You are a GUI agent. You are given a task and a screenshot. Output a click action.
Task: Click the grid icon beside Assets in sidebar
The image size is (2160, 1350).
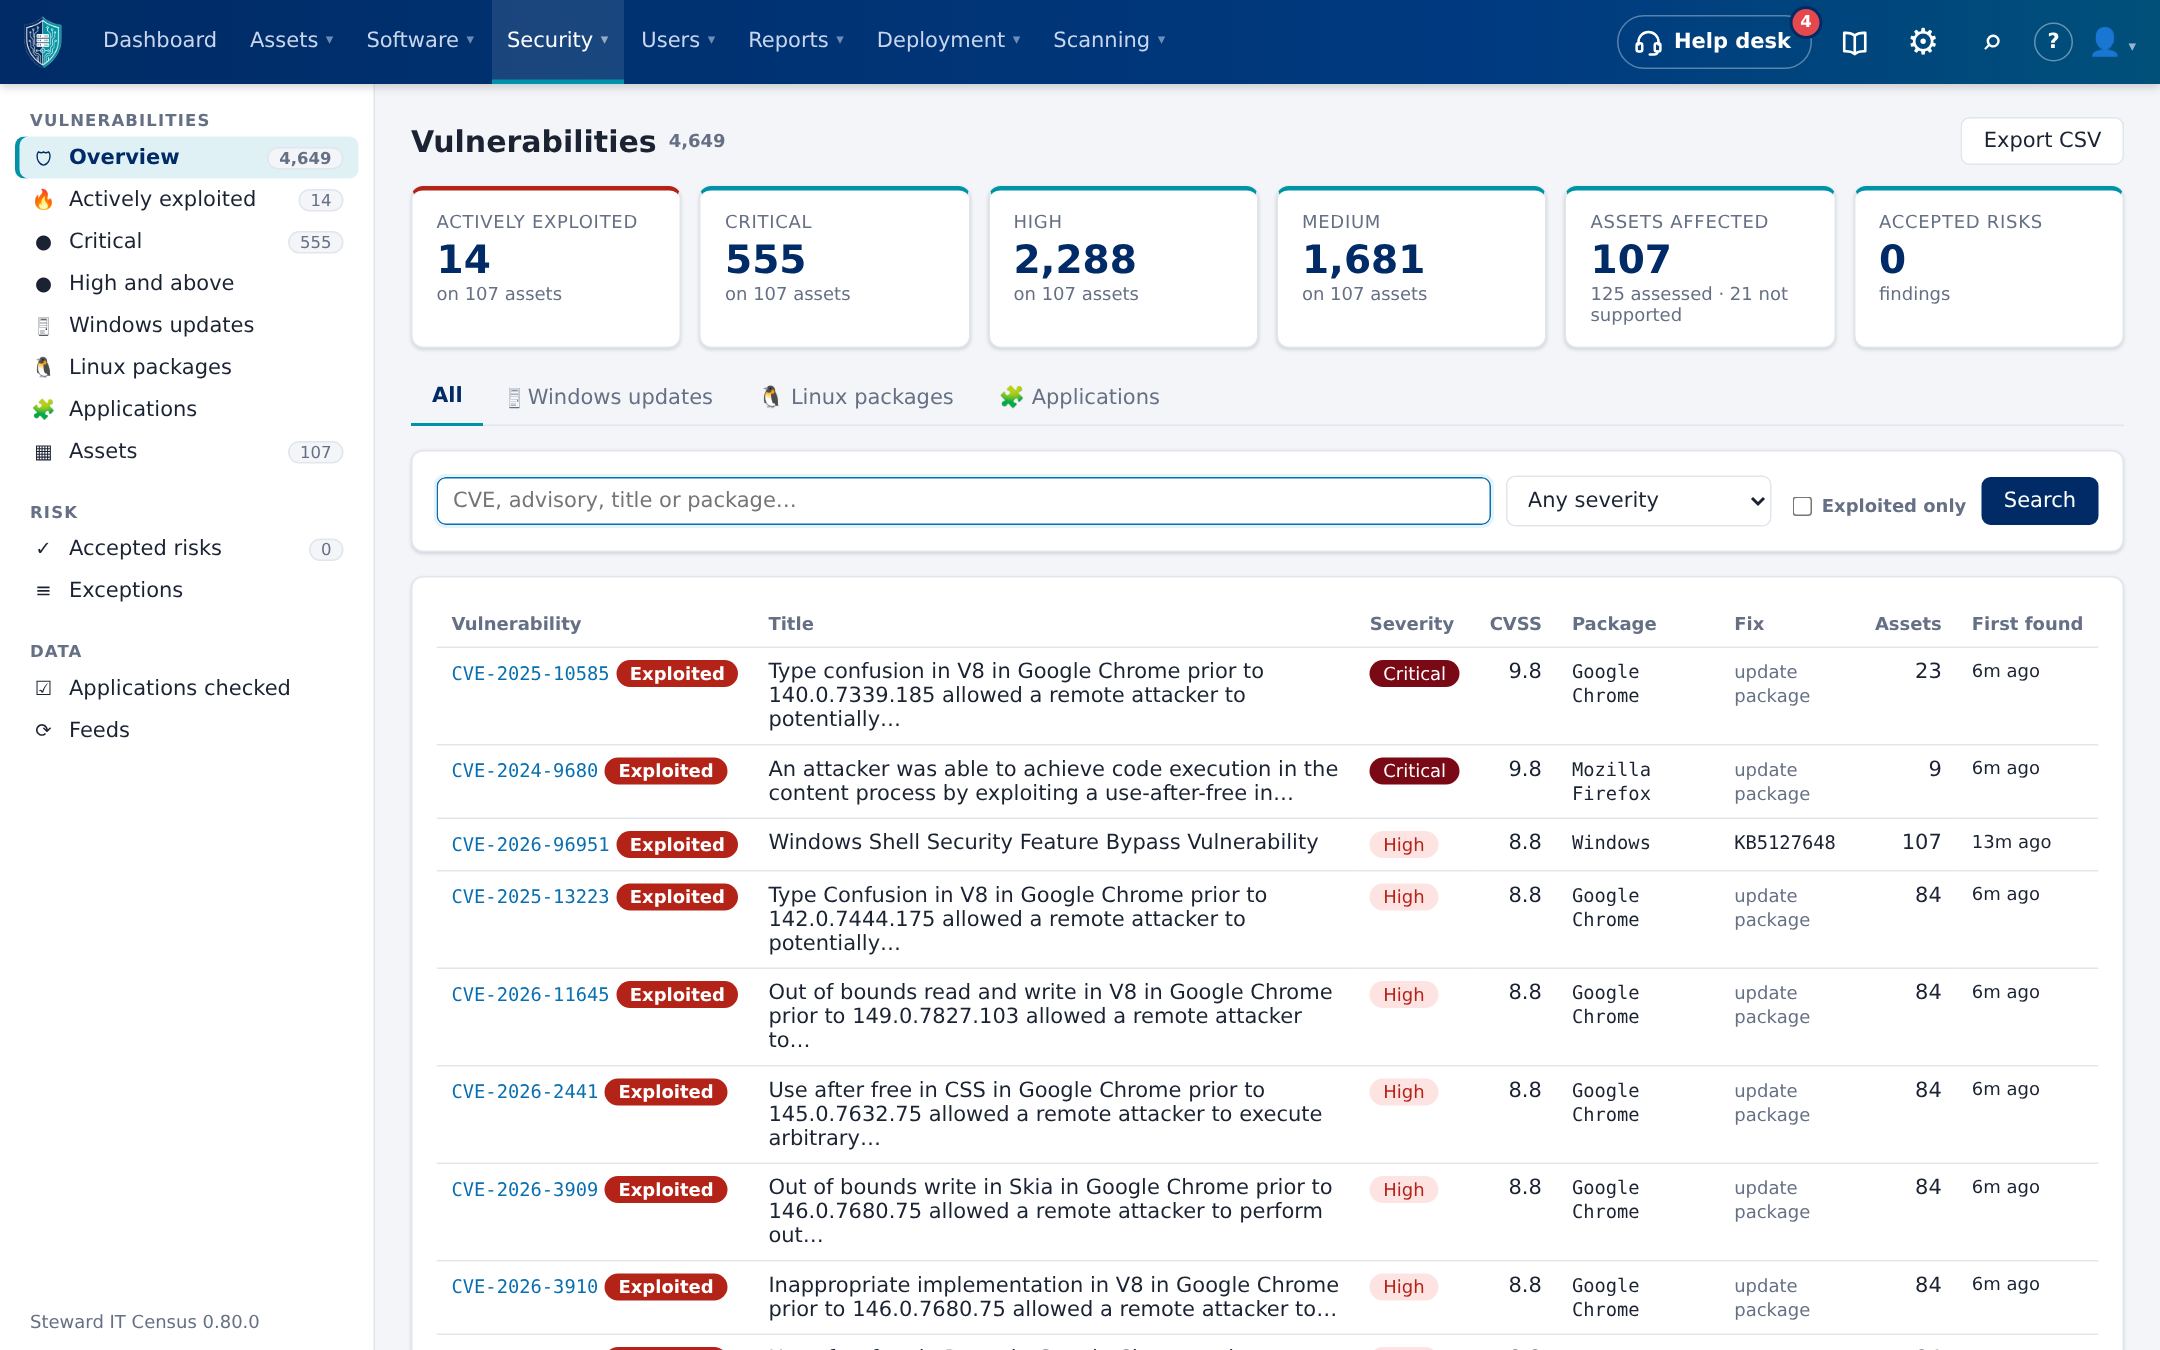point(43,452)
